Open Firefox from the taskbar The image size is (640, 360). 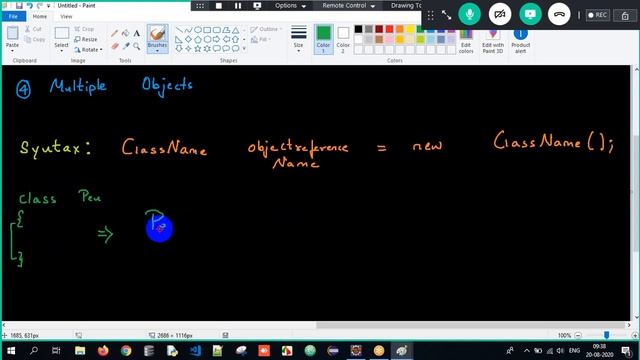[103, 351]
